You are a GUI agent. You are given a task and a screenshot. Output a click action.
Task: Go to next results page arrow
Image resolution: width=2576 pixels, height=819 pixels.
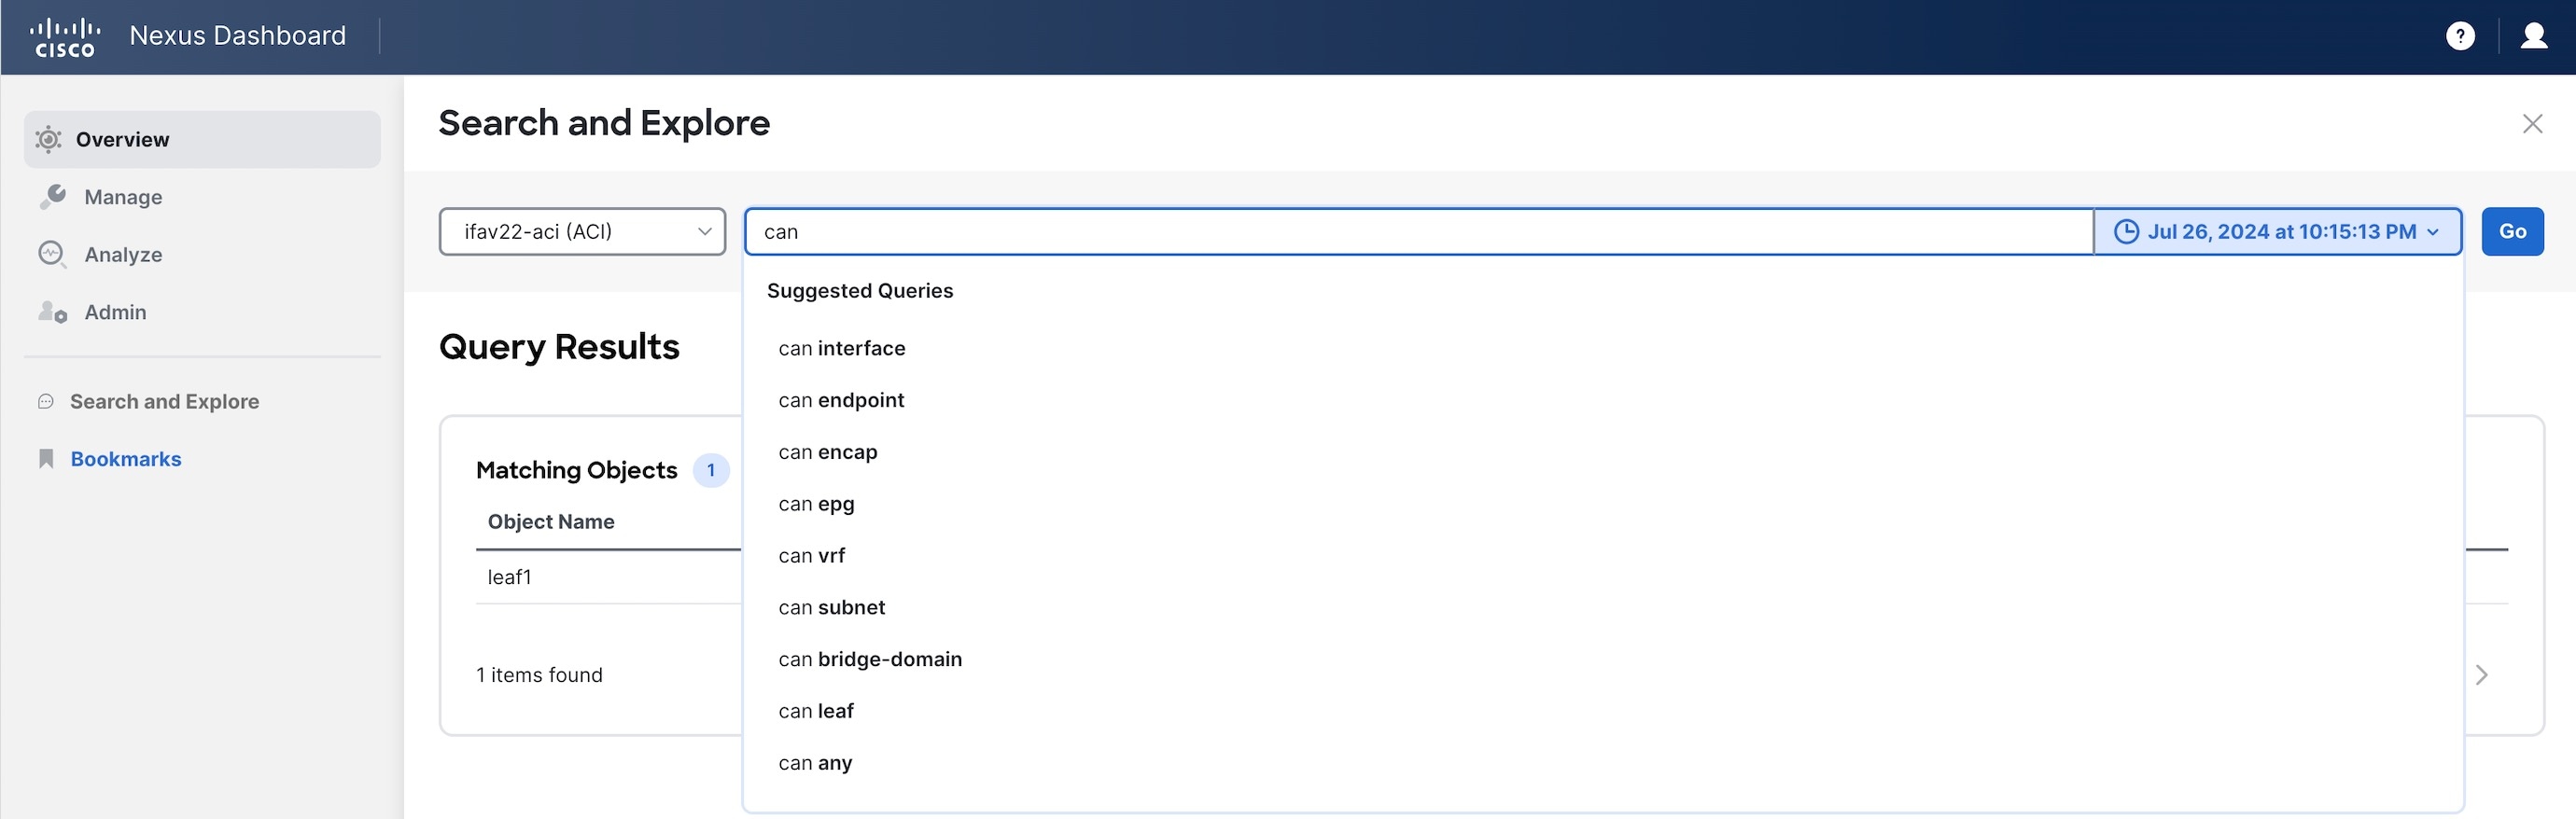[x=2481, y=675]
